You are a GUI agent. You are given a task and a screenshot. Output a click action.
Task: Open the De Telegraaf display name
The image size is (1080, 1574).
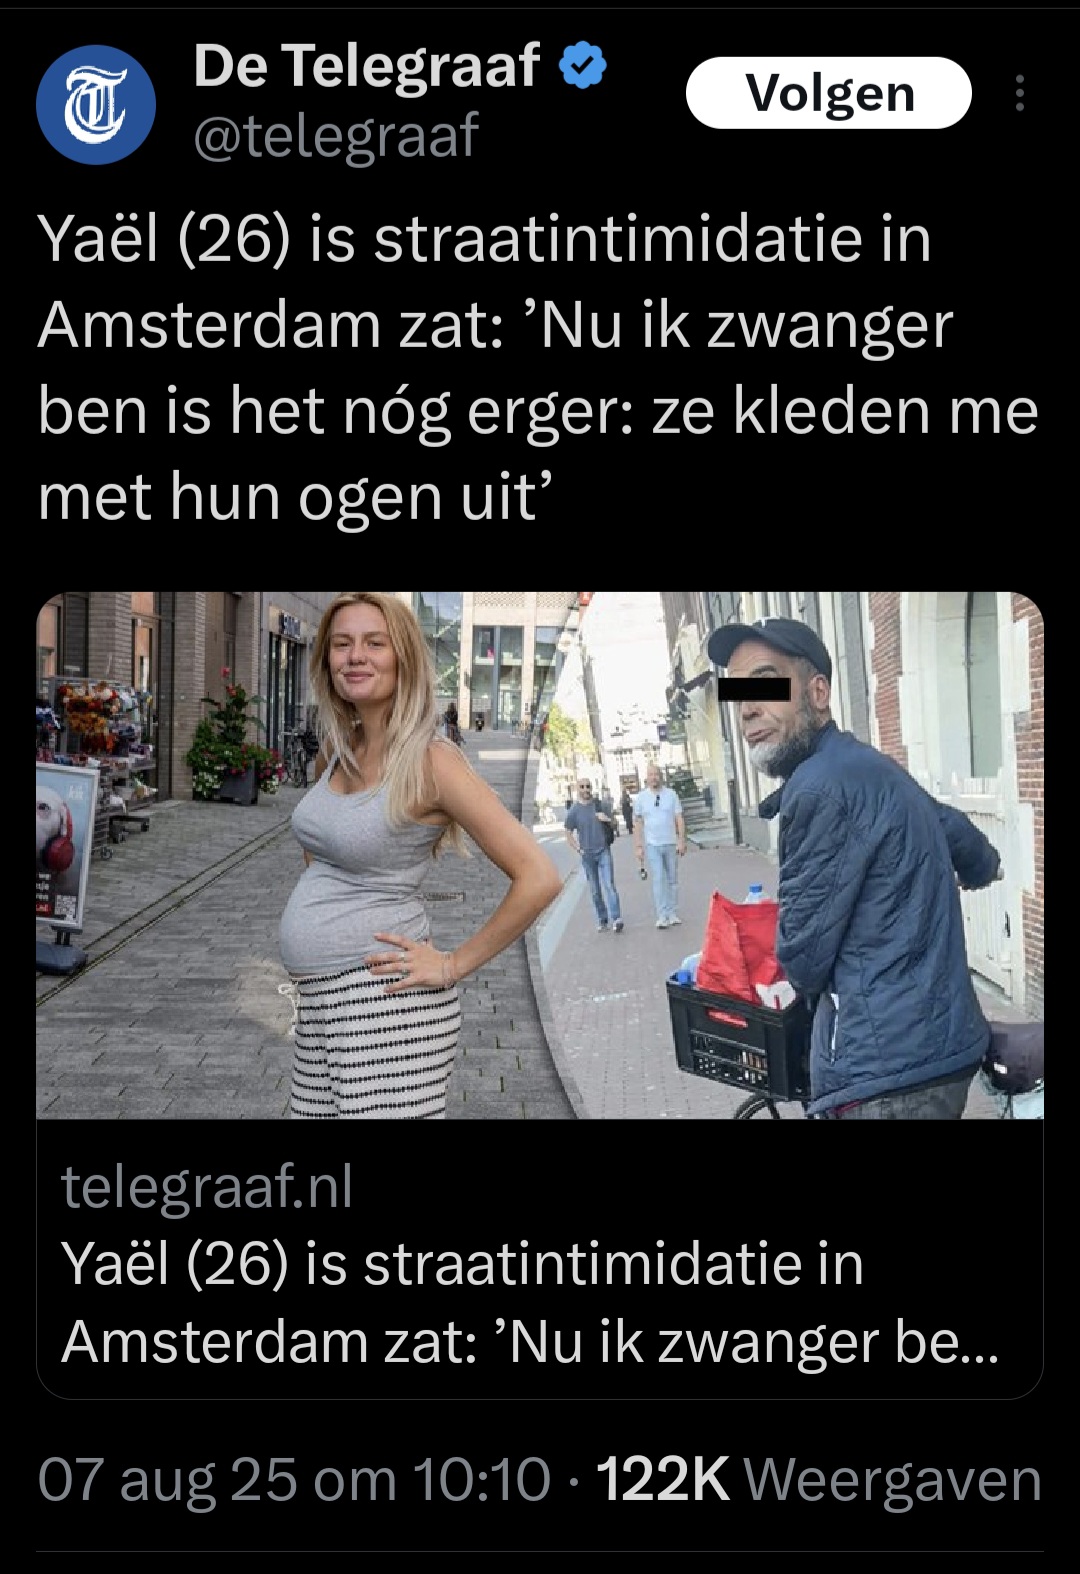pos(367,67)
